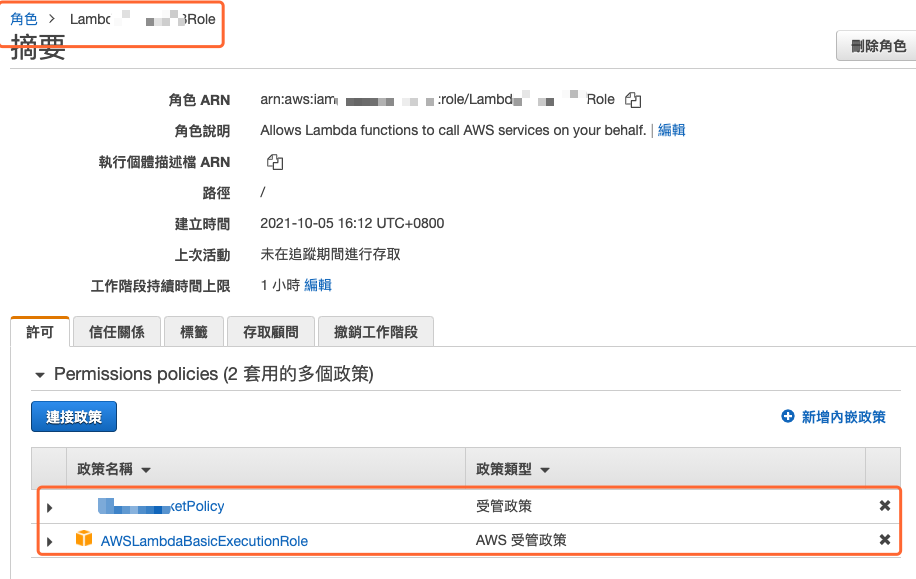The image size is (916, 579).
Task: Open the 存取顧問 tab
Action: 270,332
